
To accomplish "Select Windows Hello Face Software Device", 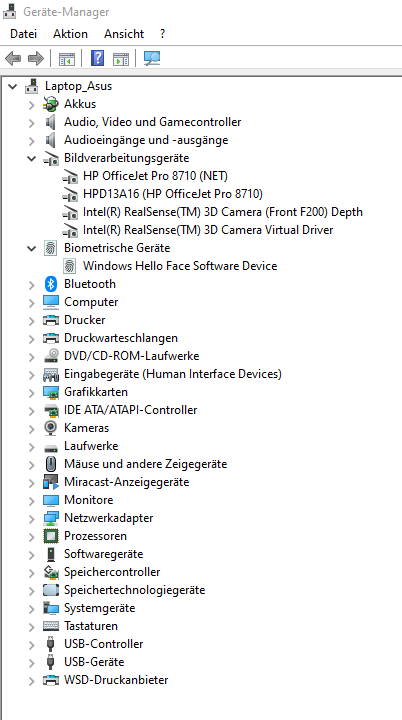I will coord(180,266).
